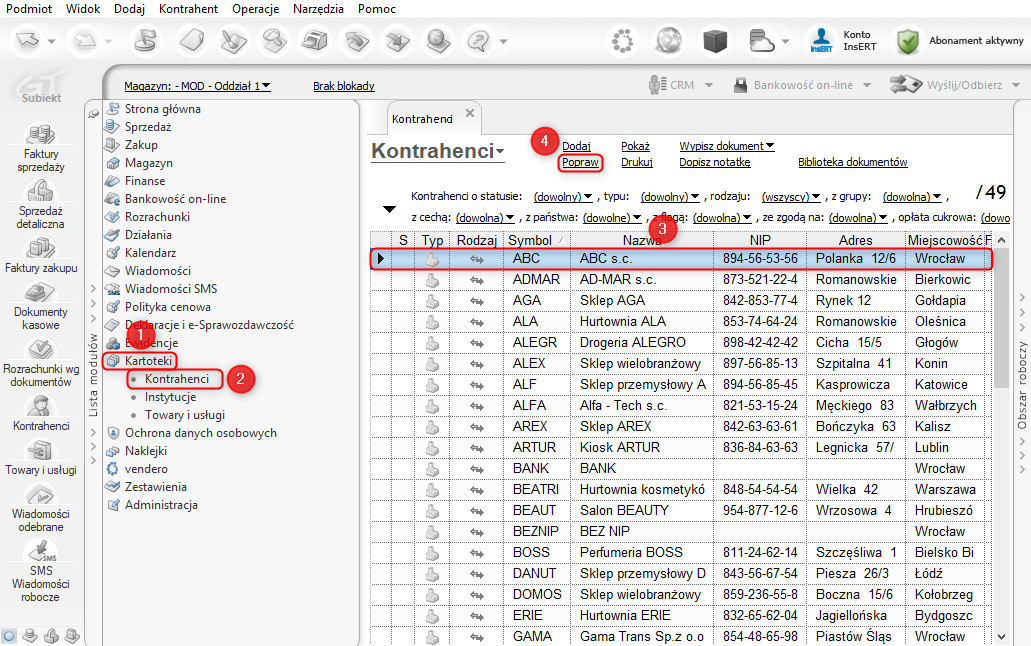Open Dodaj menu in menu bar
Image resolution: width=1031 pixels, height=646 pixels.
tap(129, 9)
